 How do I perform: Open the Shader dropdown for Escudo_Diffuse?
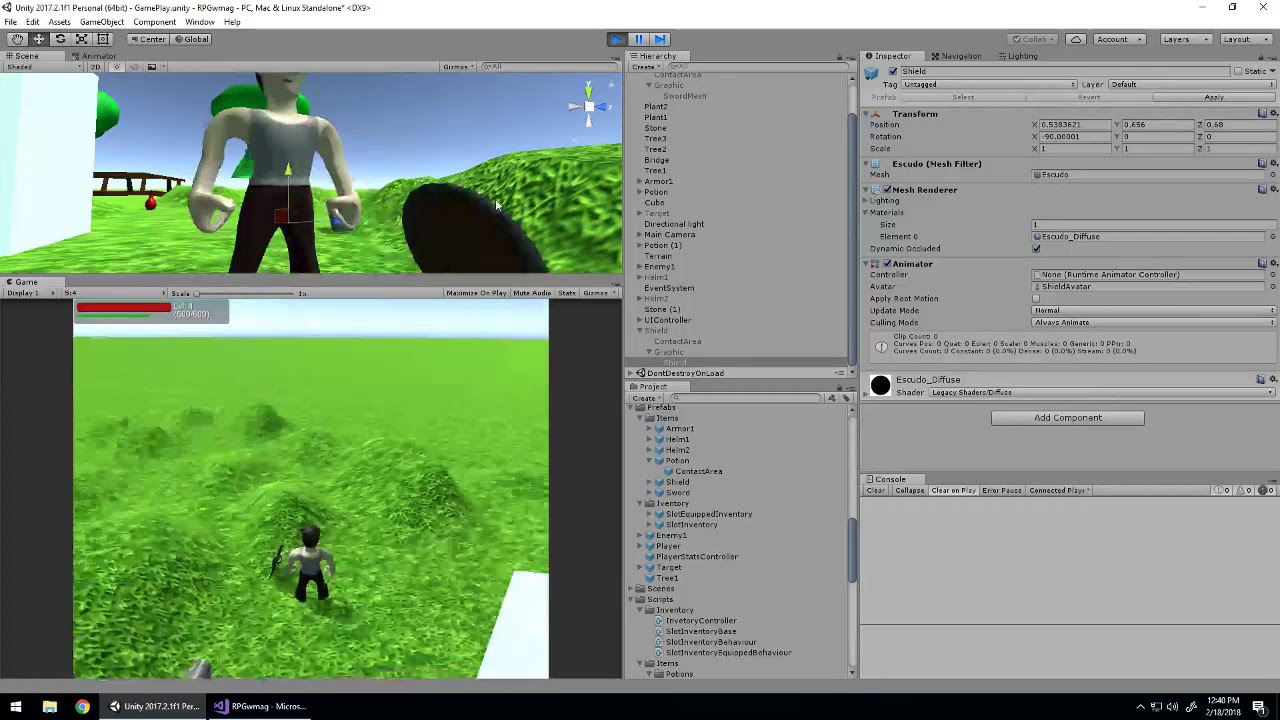point(1103,393)
